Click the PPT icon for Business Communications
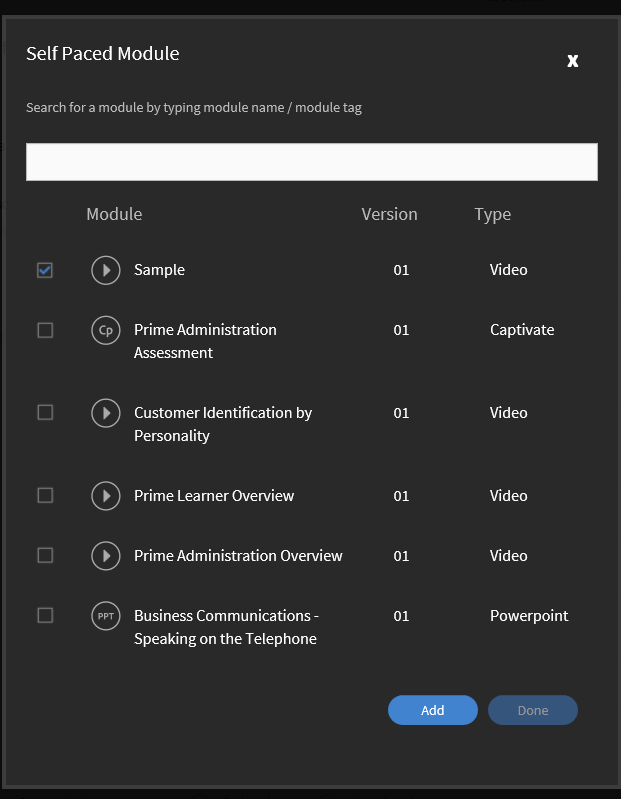 tap(106, 616)
